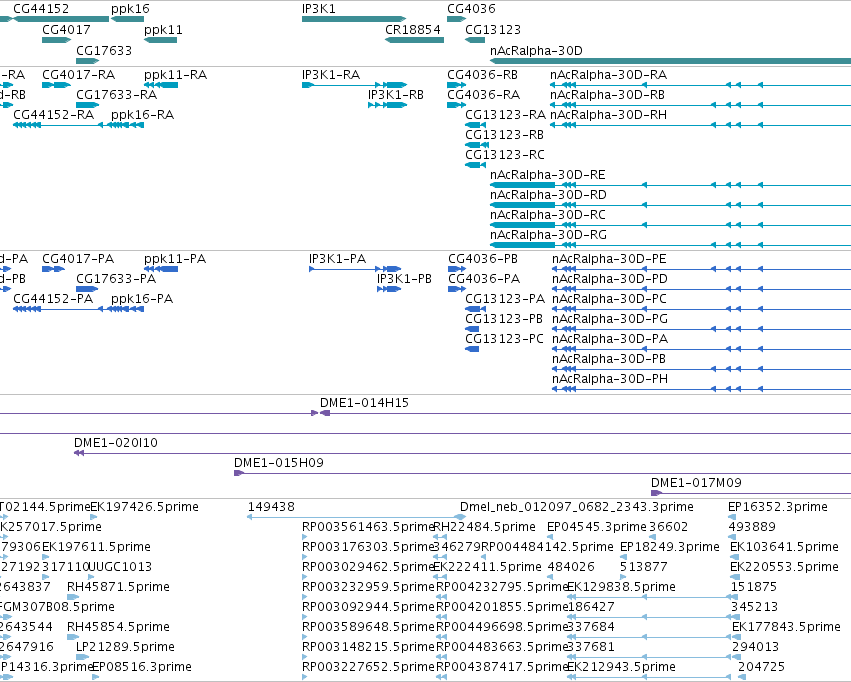Click BAC clone DME1-015H09
Screen dimensions: 851x682
(x=278, y=463)
